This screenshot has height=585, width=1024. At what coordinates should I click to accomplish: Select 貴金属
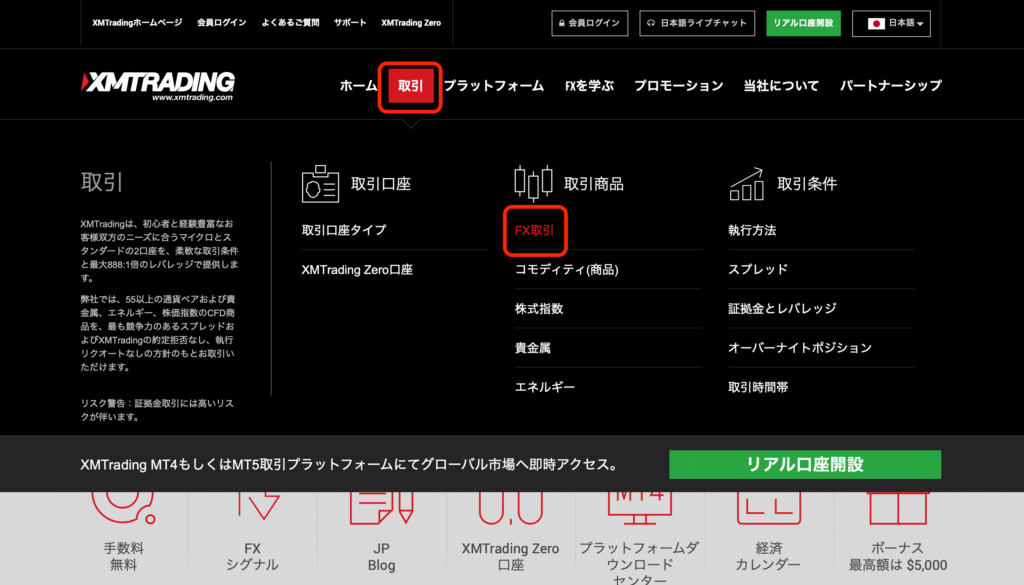(533, 347)
